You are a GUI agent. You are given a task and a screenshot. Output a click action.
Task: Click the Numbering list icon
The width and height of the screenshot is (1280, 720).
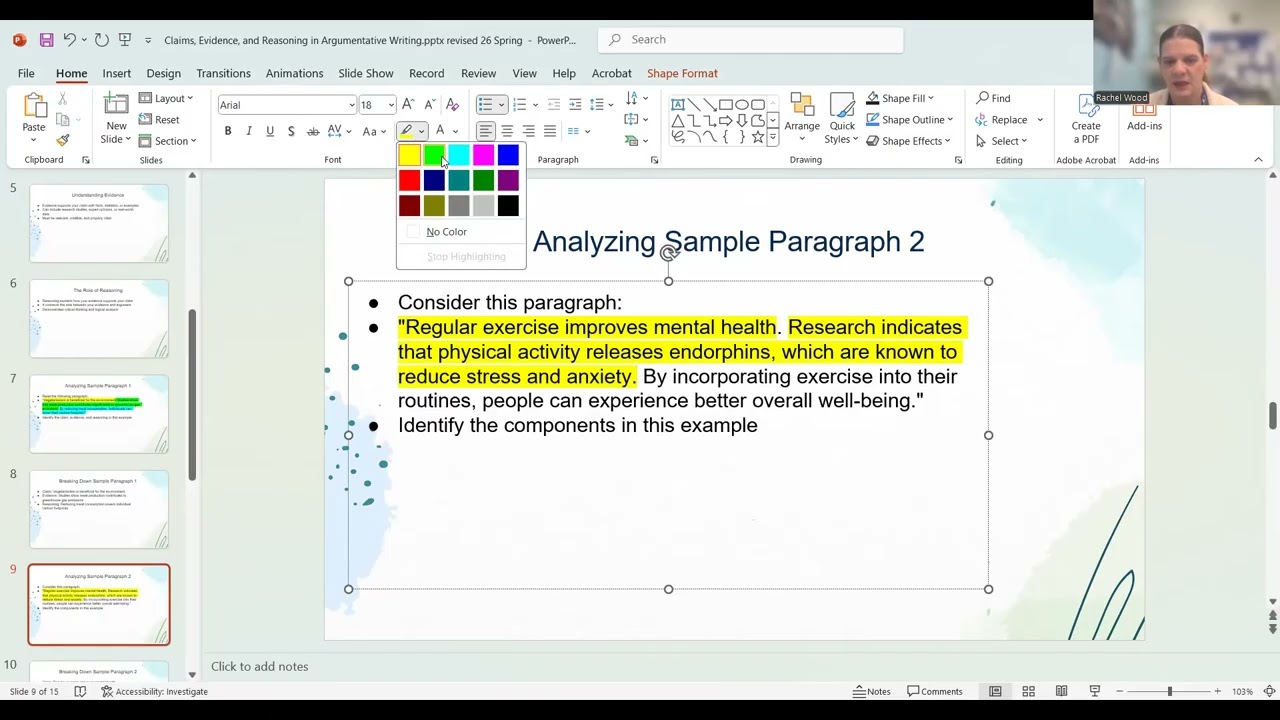[x=519, y=105]
